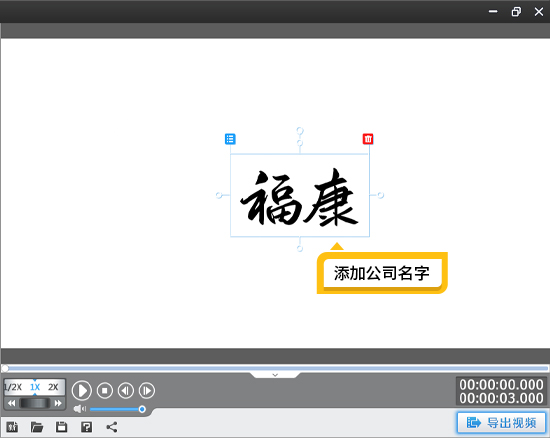Click the 导出视频 export video button
Viewport: 550px width, 438px height.
pyautogui.click(x=502, y=423)
